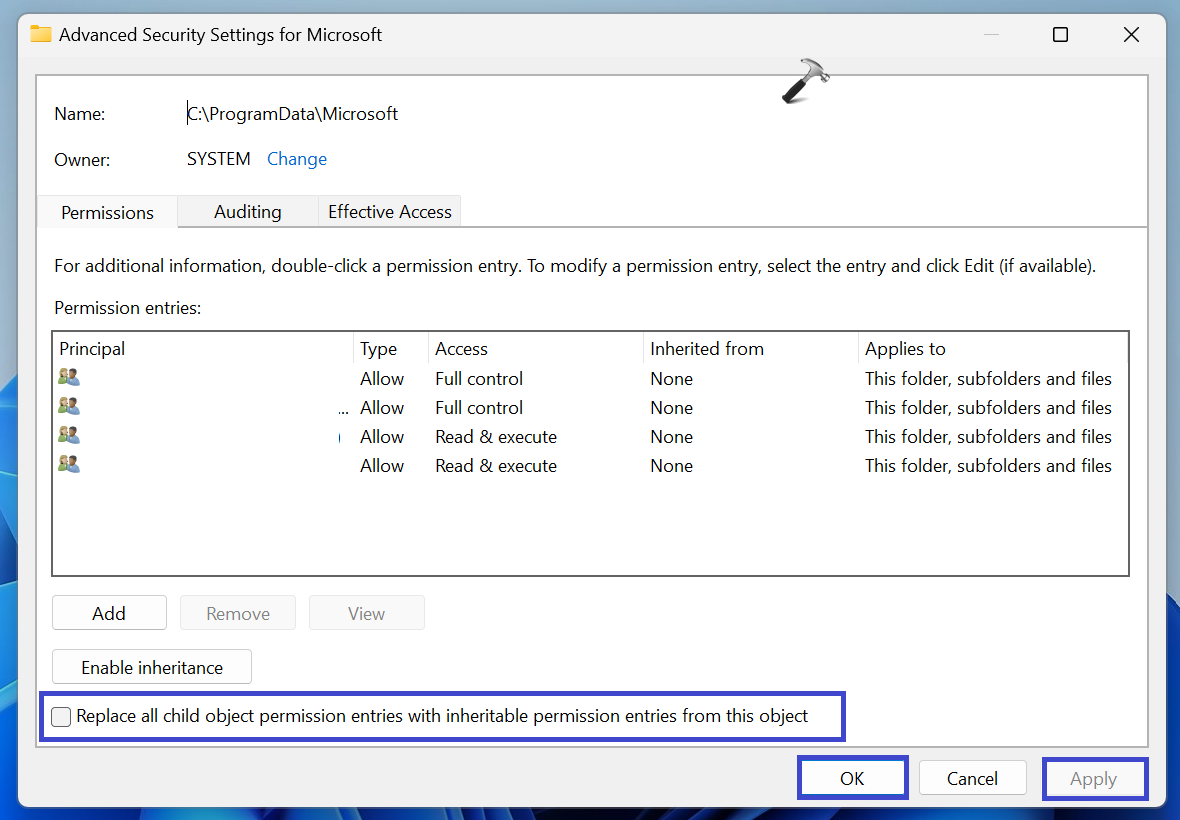Screen dimensions: 1180x820
Task: Click the hammer logo icon near the top
Action: click(805, 81)
